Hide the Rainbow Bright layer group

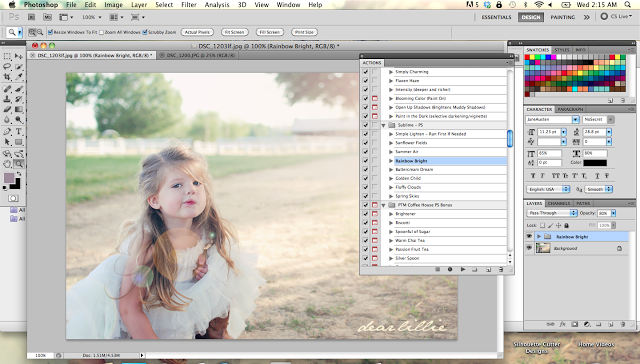pos(529,236)
